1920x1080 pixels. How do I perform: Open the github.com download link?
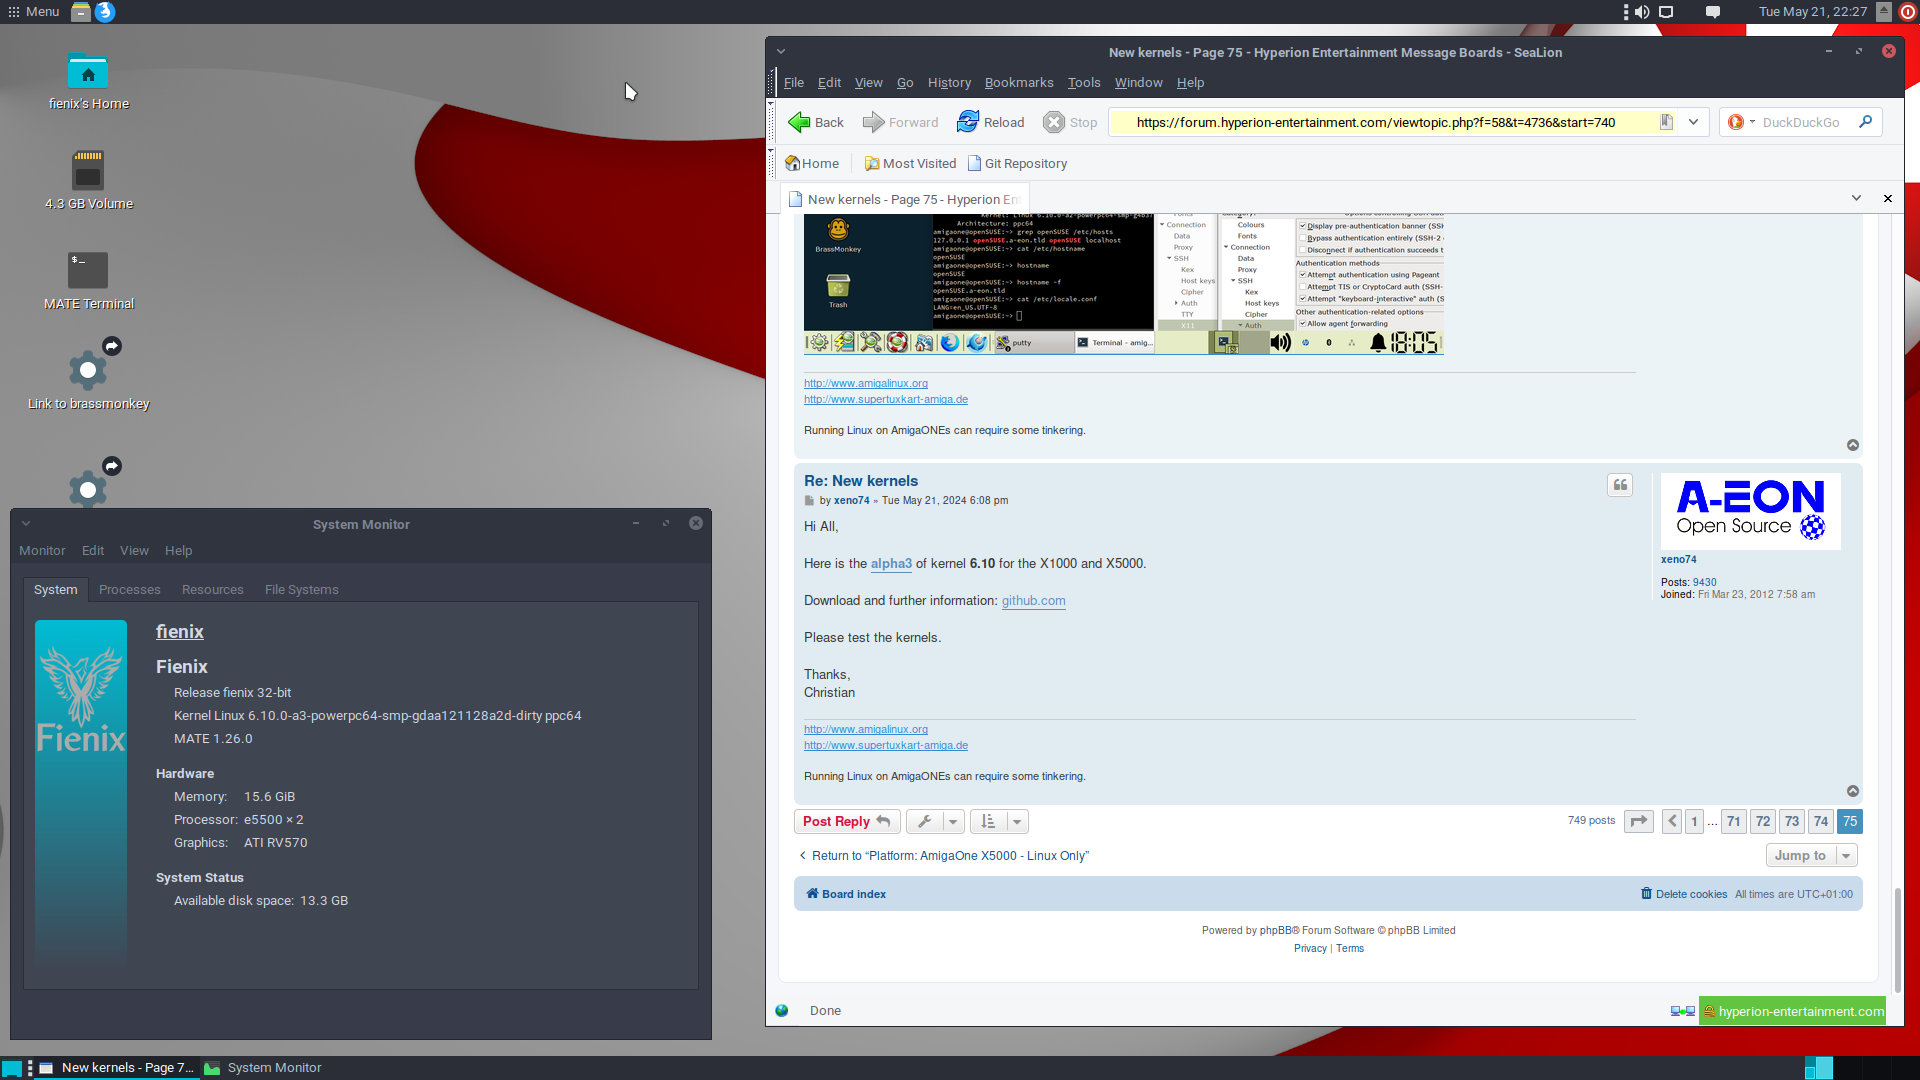point(1033,601)
